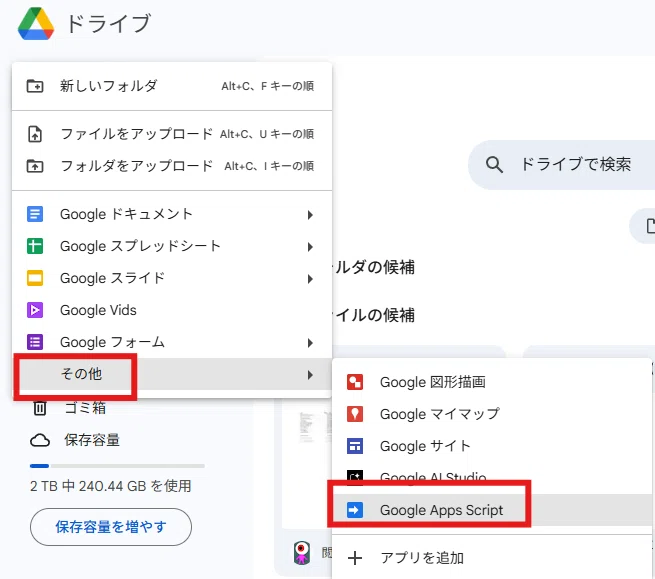Click the user avatar icon below thumbnail

[x=302, y=553]
